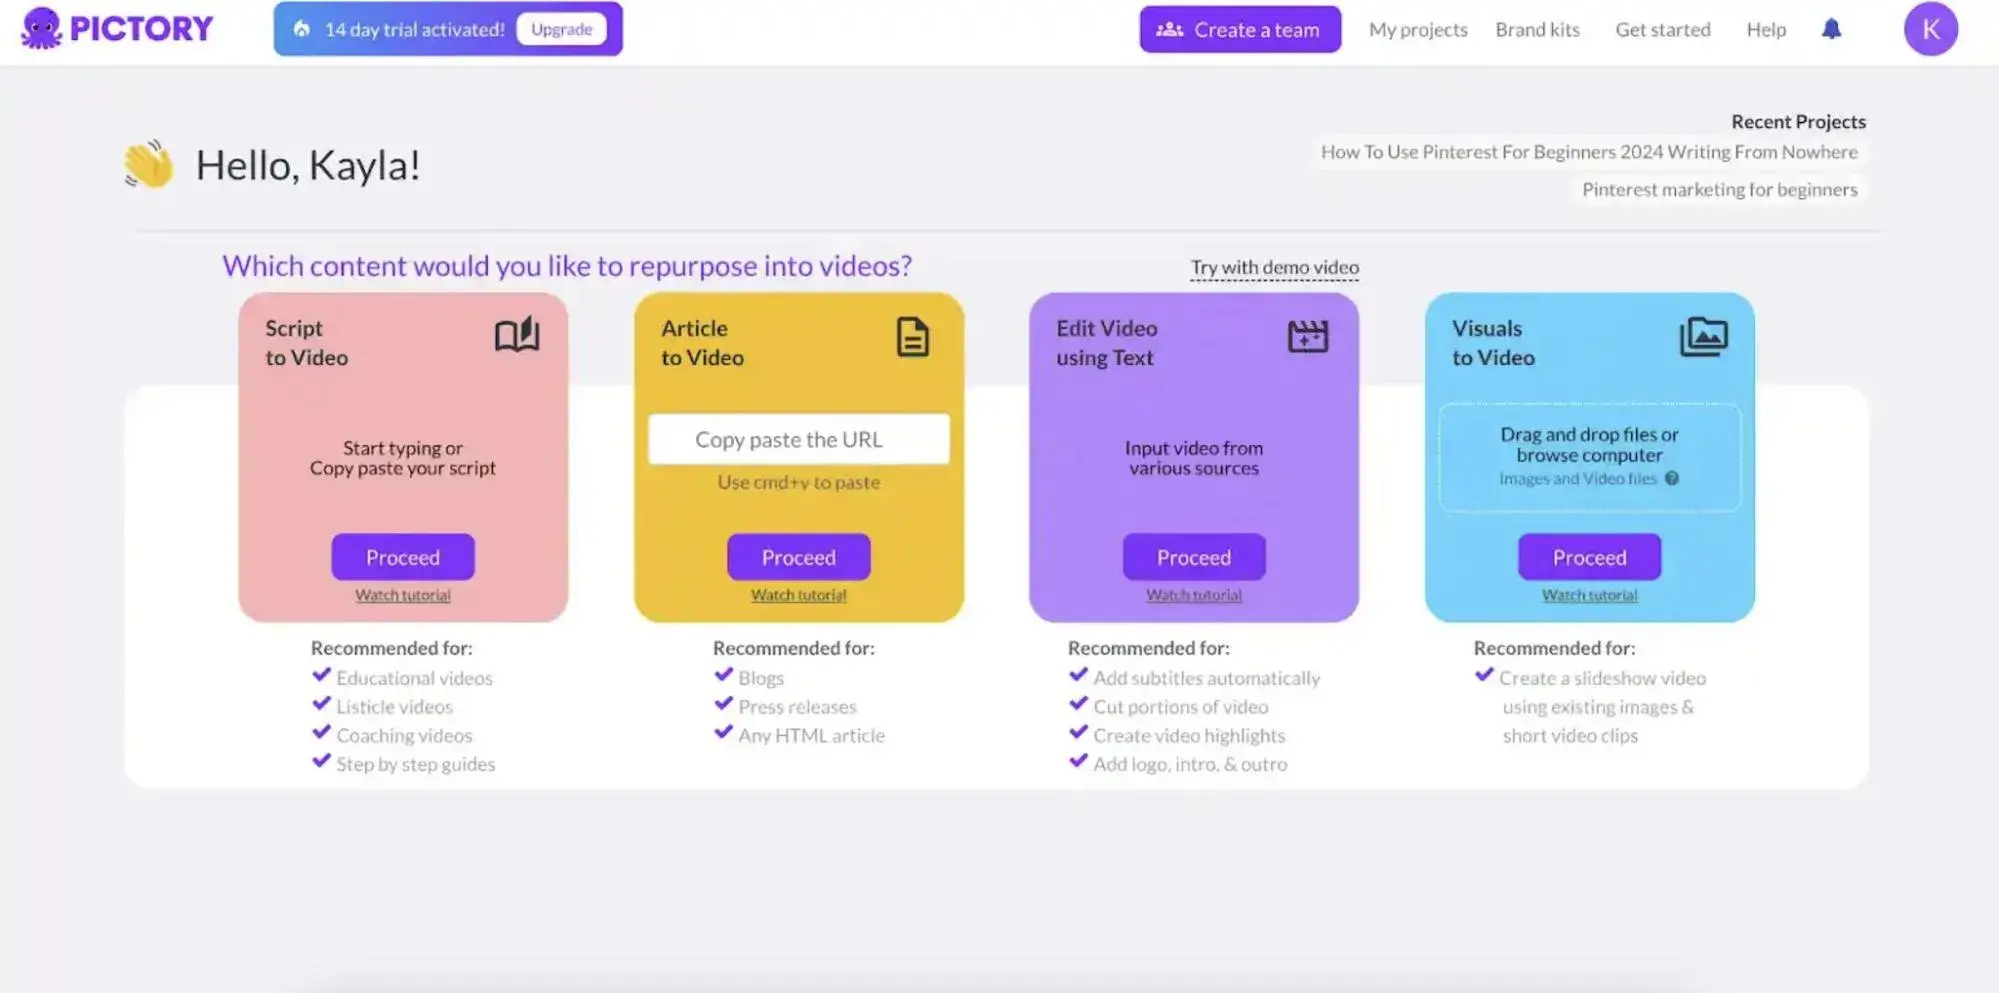Image resolution: width=1999 pixels, height=993 pixels.
Task: Proceed with Edit Video using Text
Action: point(1193,557)
